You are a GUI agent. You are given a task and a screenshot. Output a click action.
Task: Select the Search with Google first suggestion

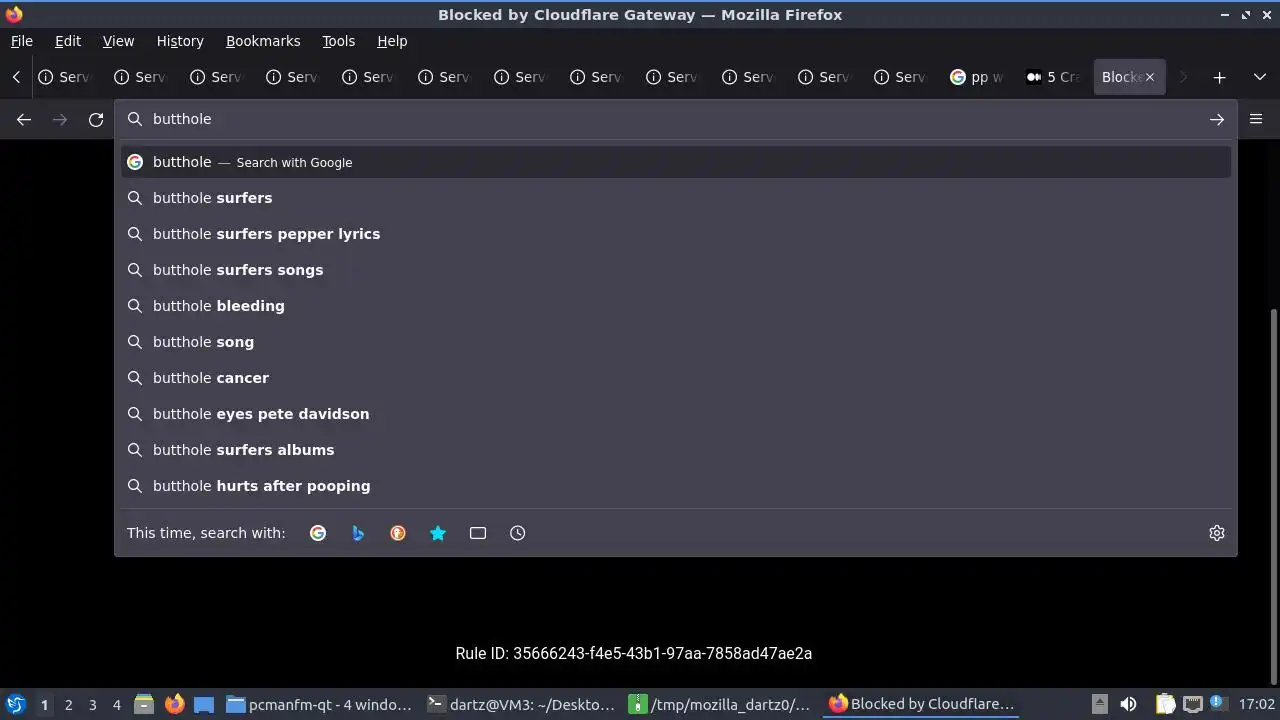pyautogui.click(x=676, y=162)
